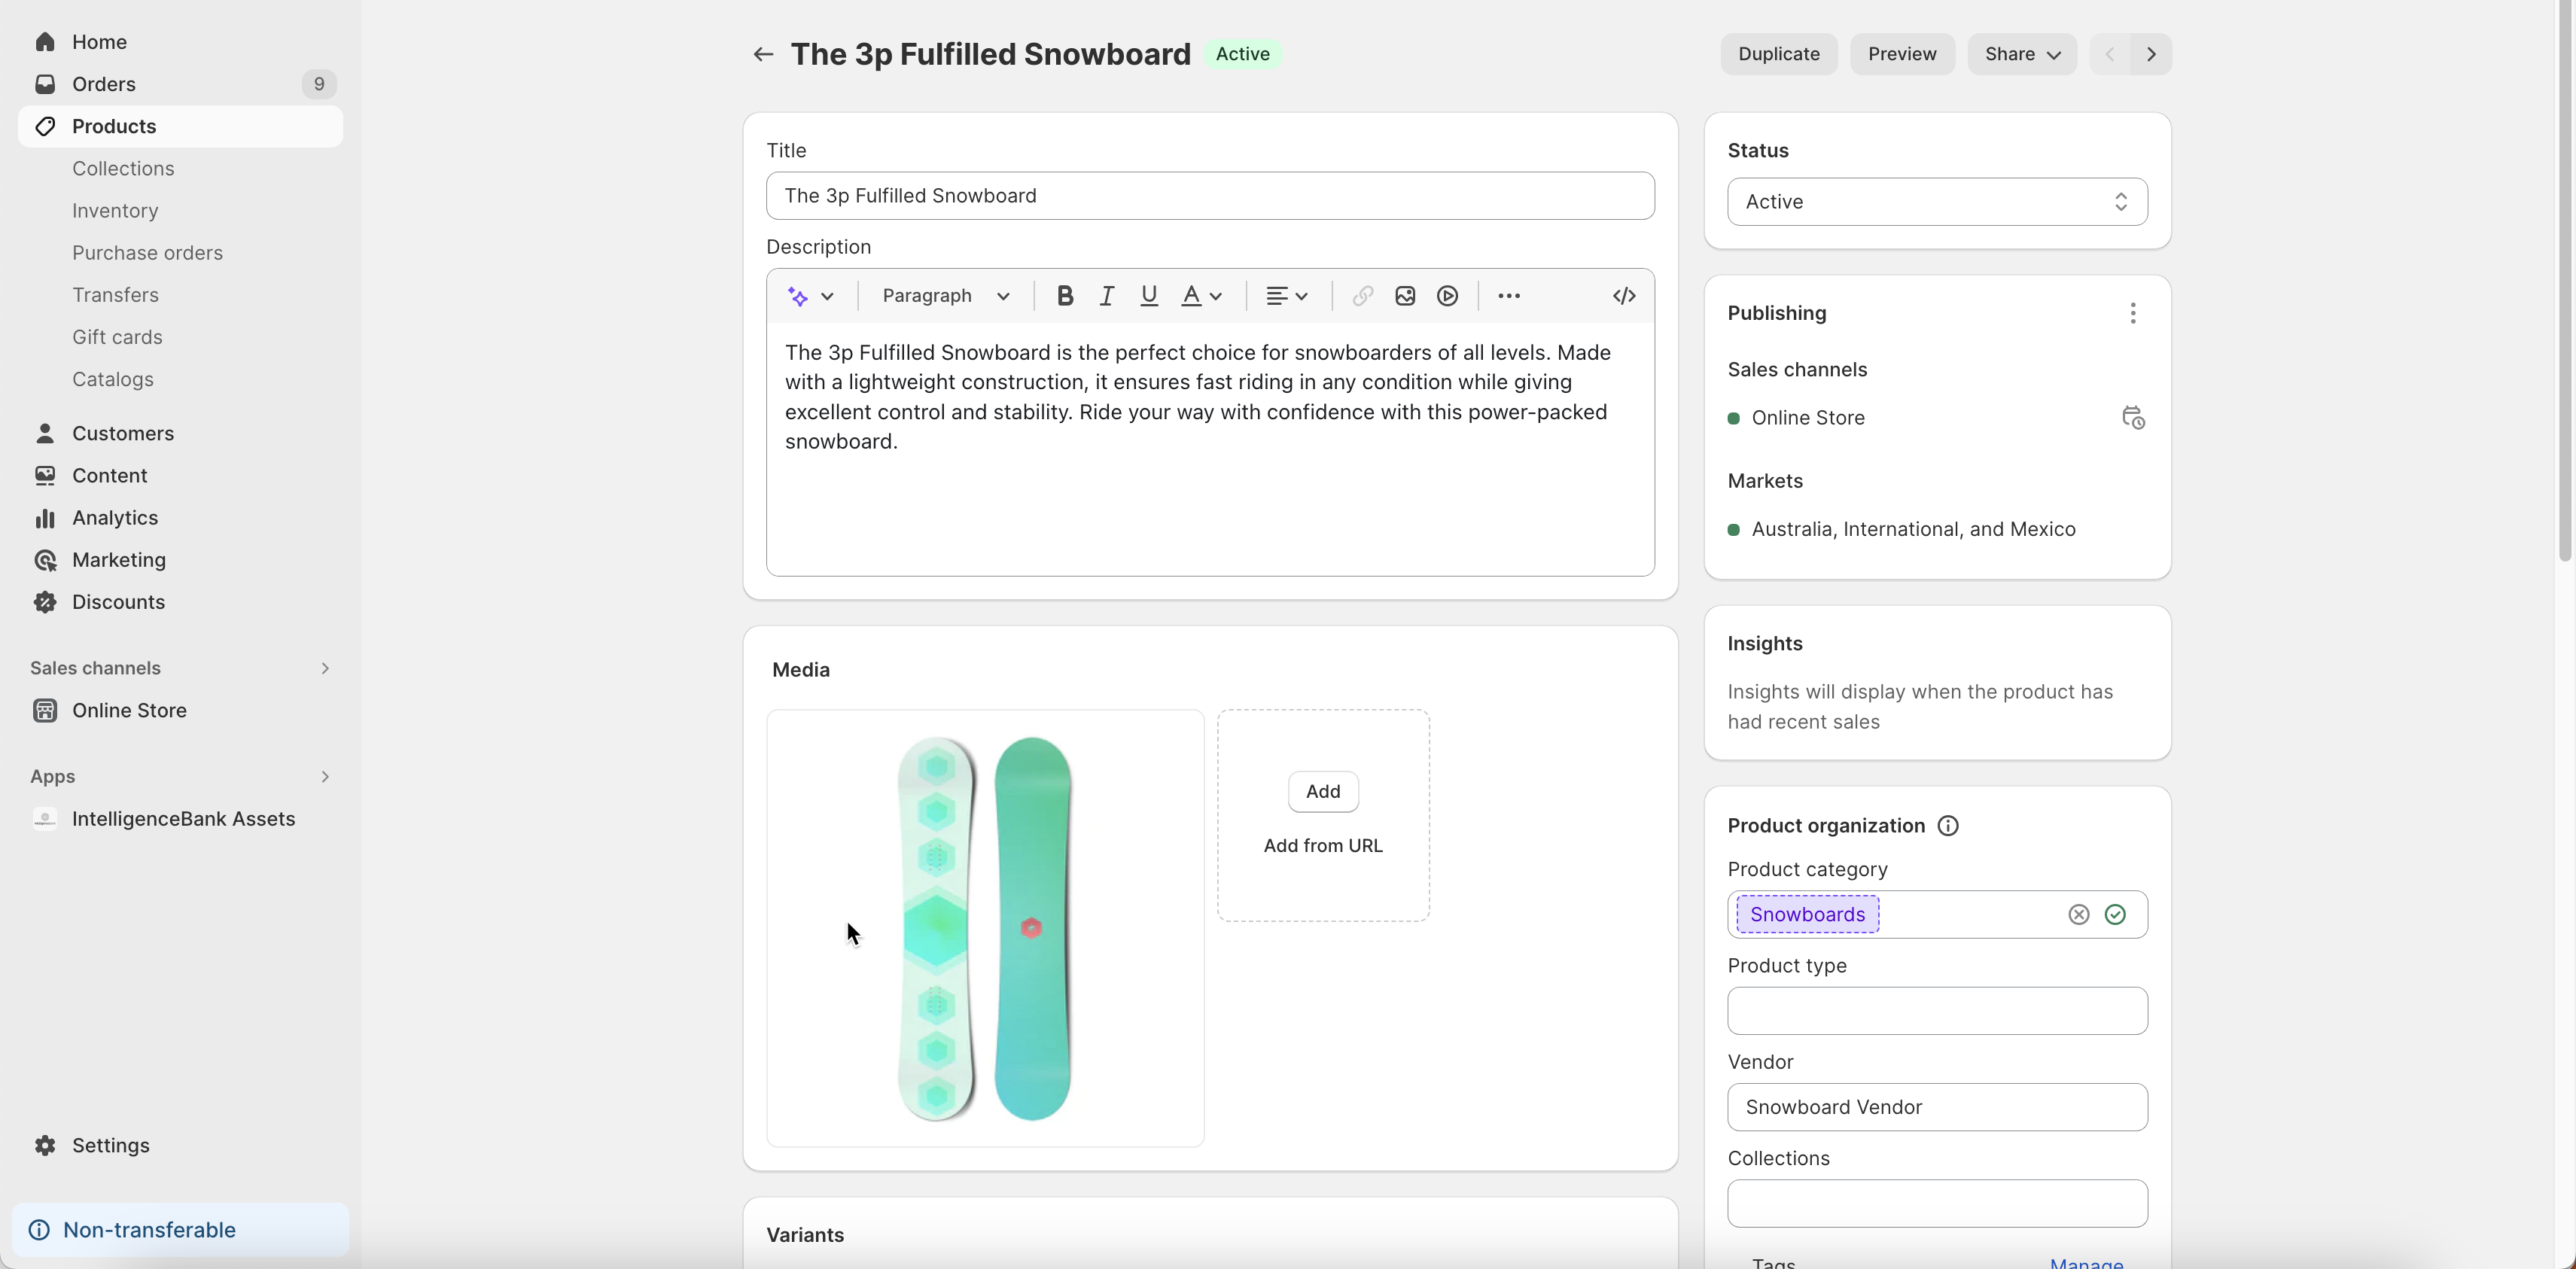Click the Active status badge near title

point(1243,54)
